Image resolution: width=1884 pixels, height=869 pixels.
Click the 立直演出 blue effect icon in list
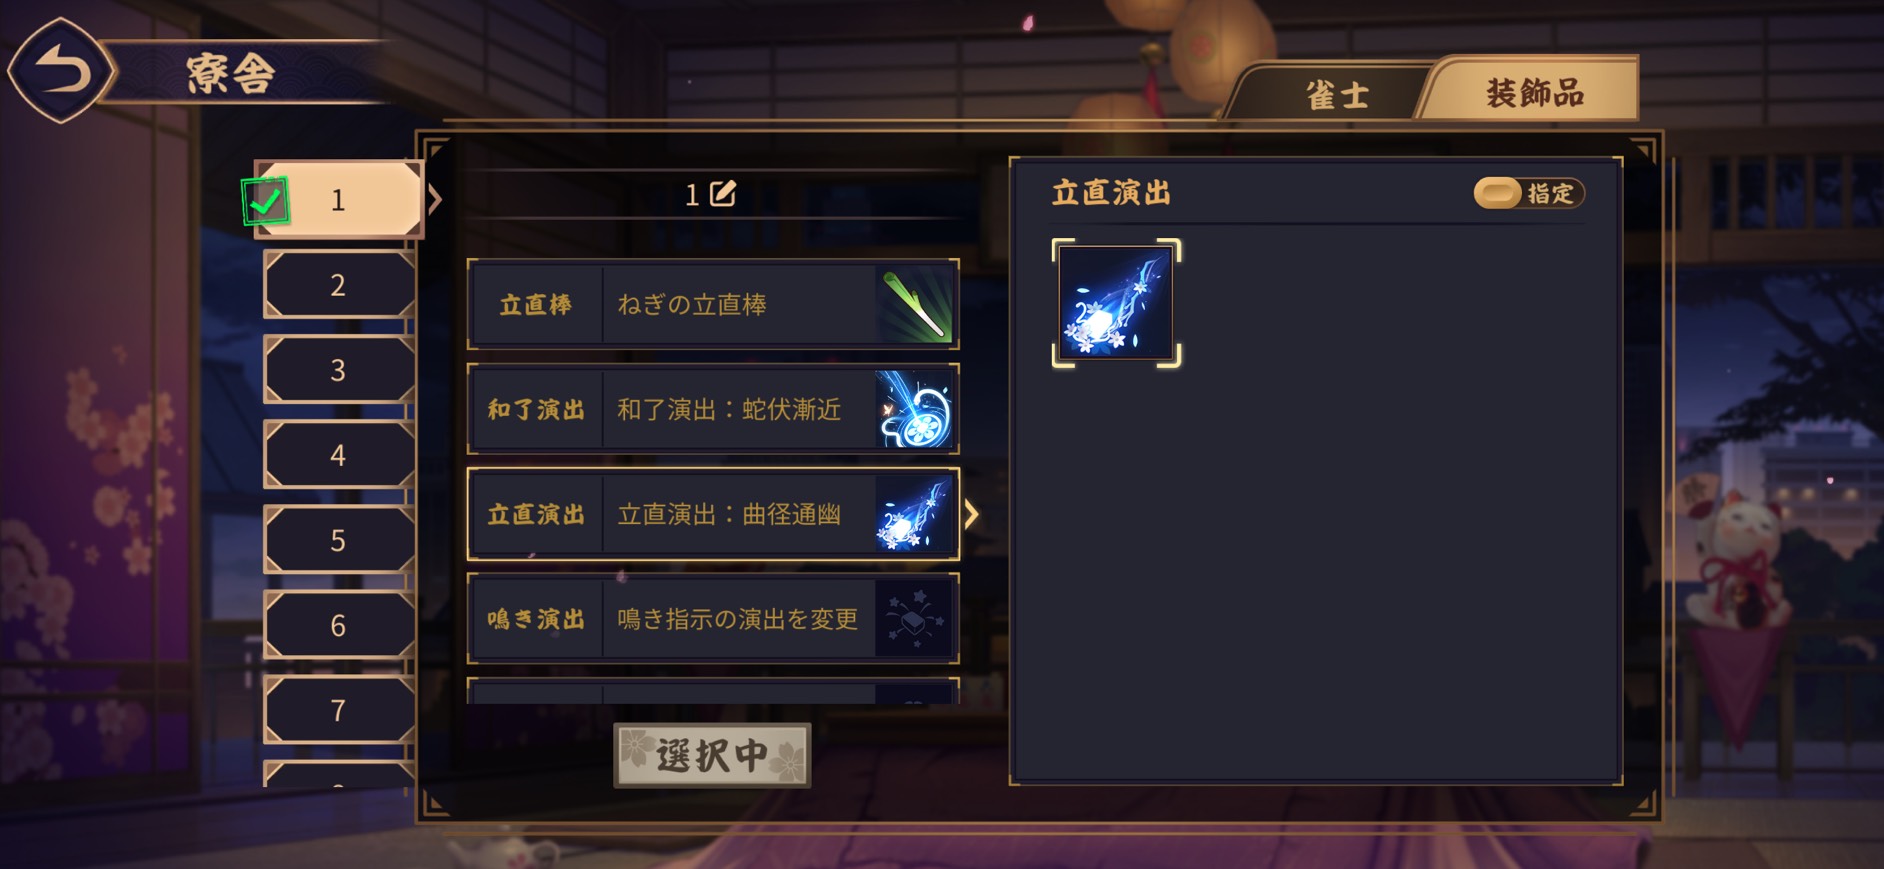pyautogui.click(x=914, y=515)
